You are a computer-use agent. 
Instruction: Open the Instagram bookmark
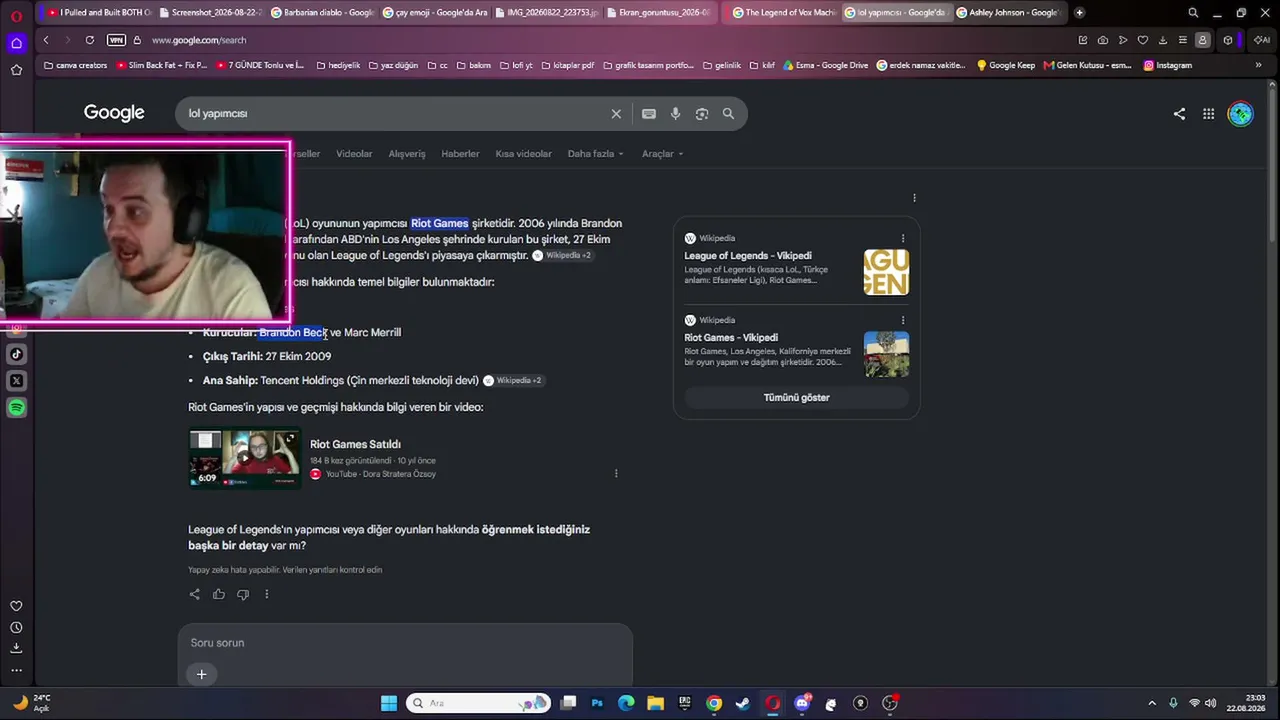point(1167,65)
